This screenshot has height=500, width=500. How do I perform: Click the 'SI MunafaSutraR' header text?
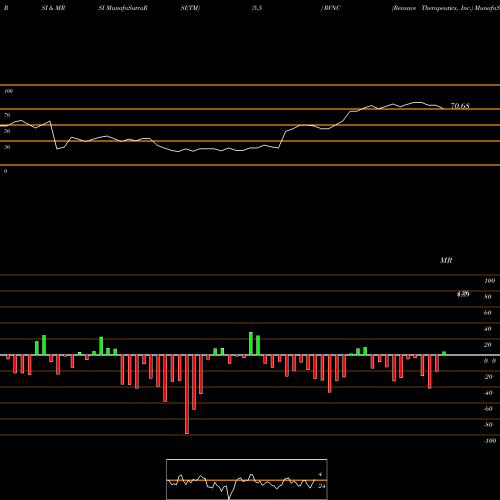tap(123, 8)
